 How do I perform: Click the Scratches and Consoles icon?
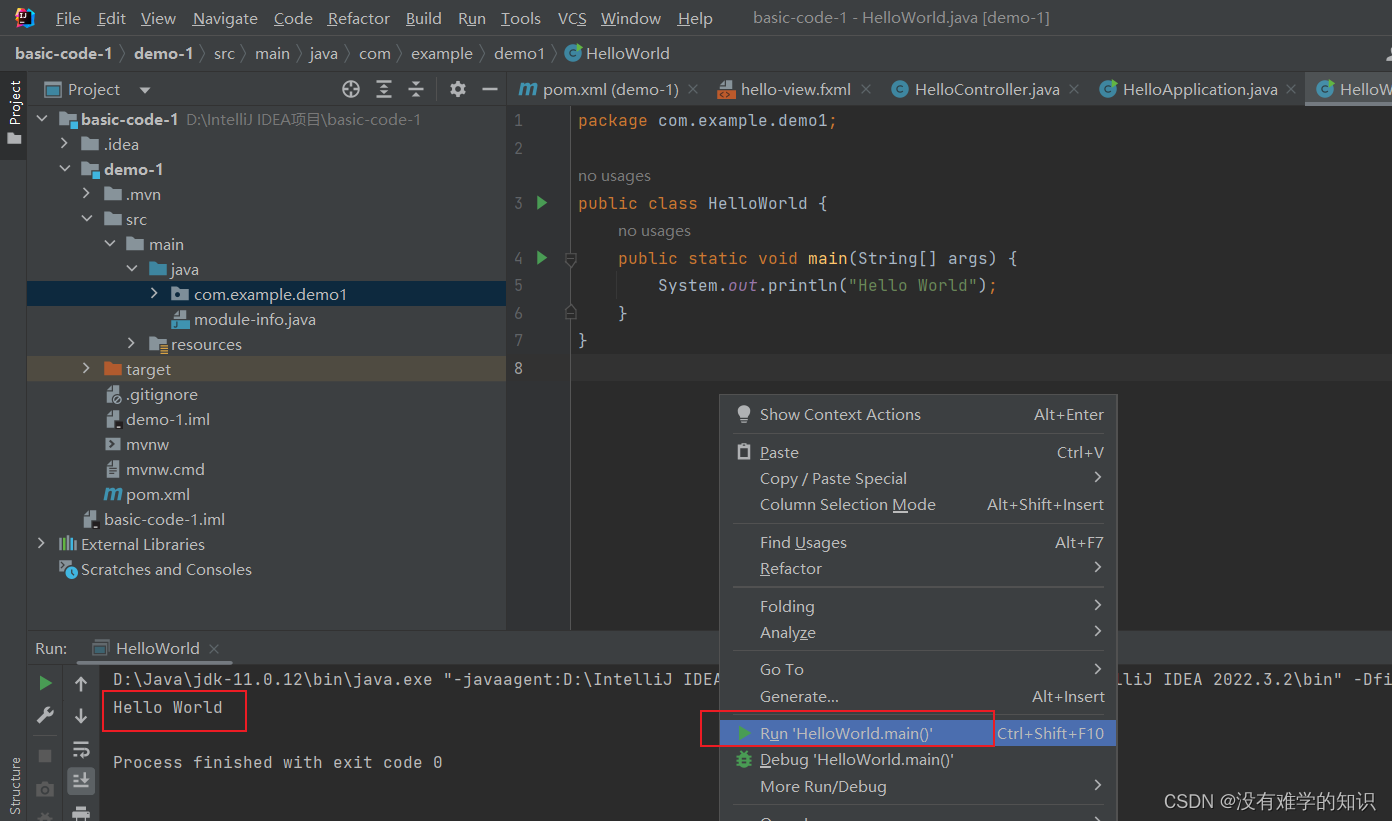click(67, 569)
